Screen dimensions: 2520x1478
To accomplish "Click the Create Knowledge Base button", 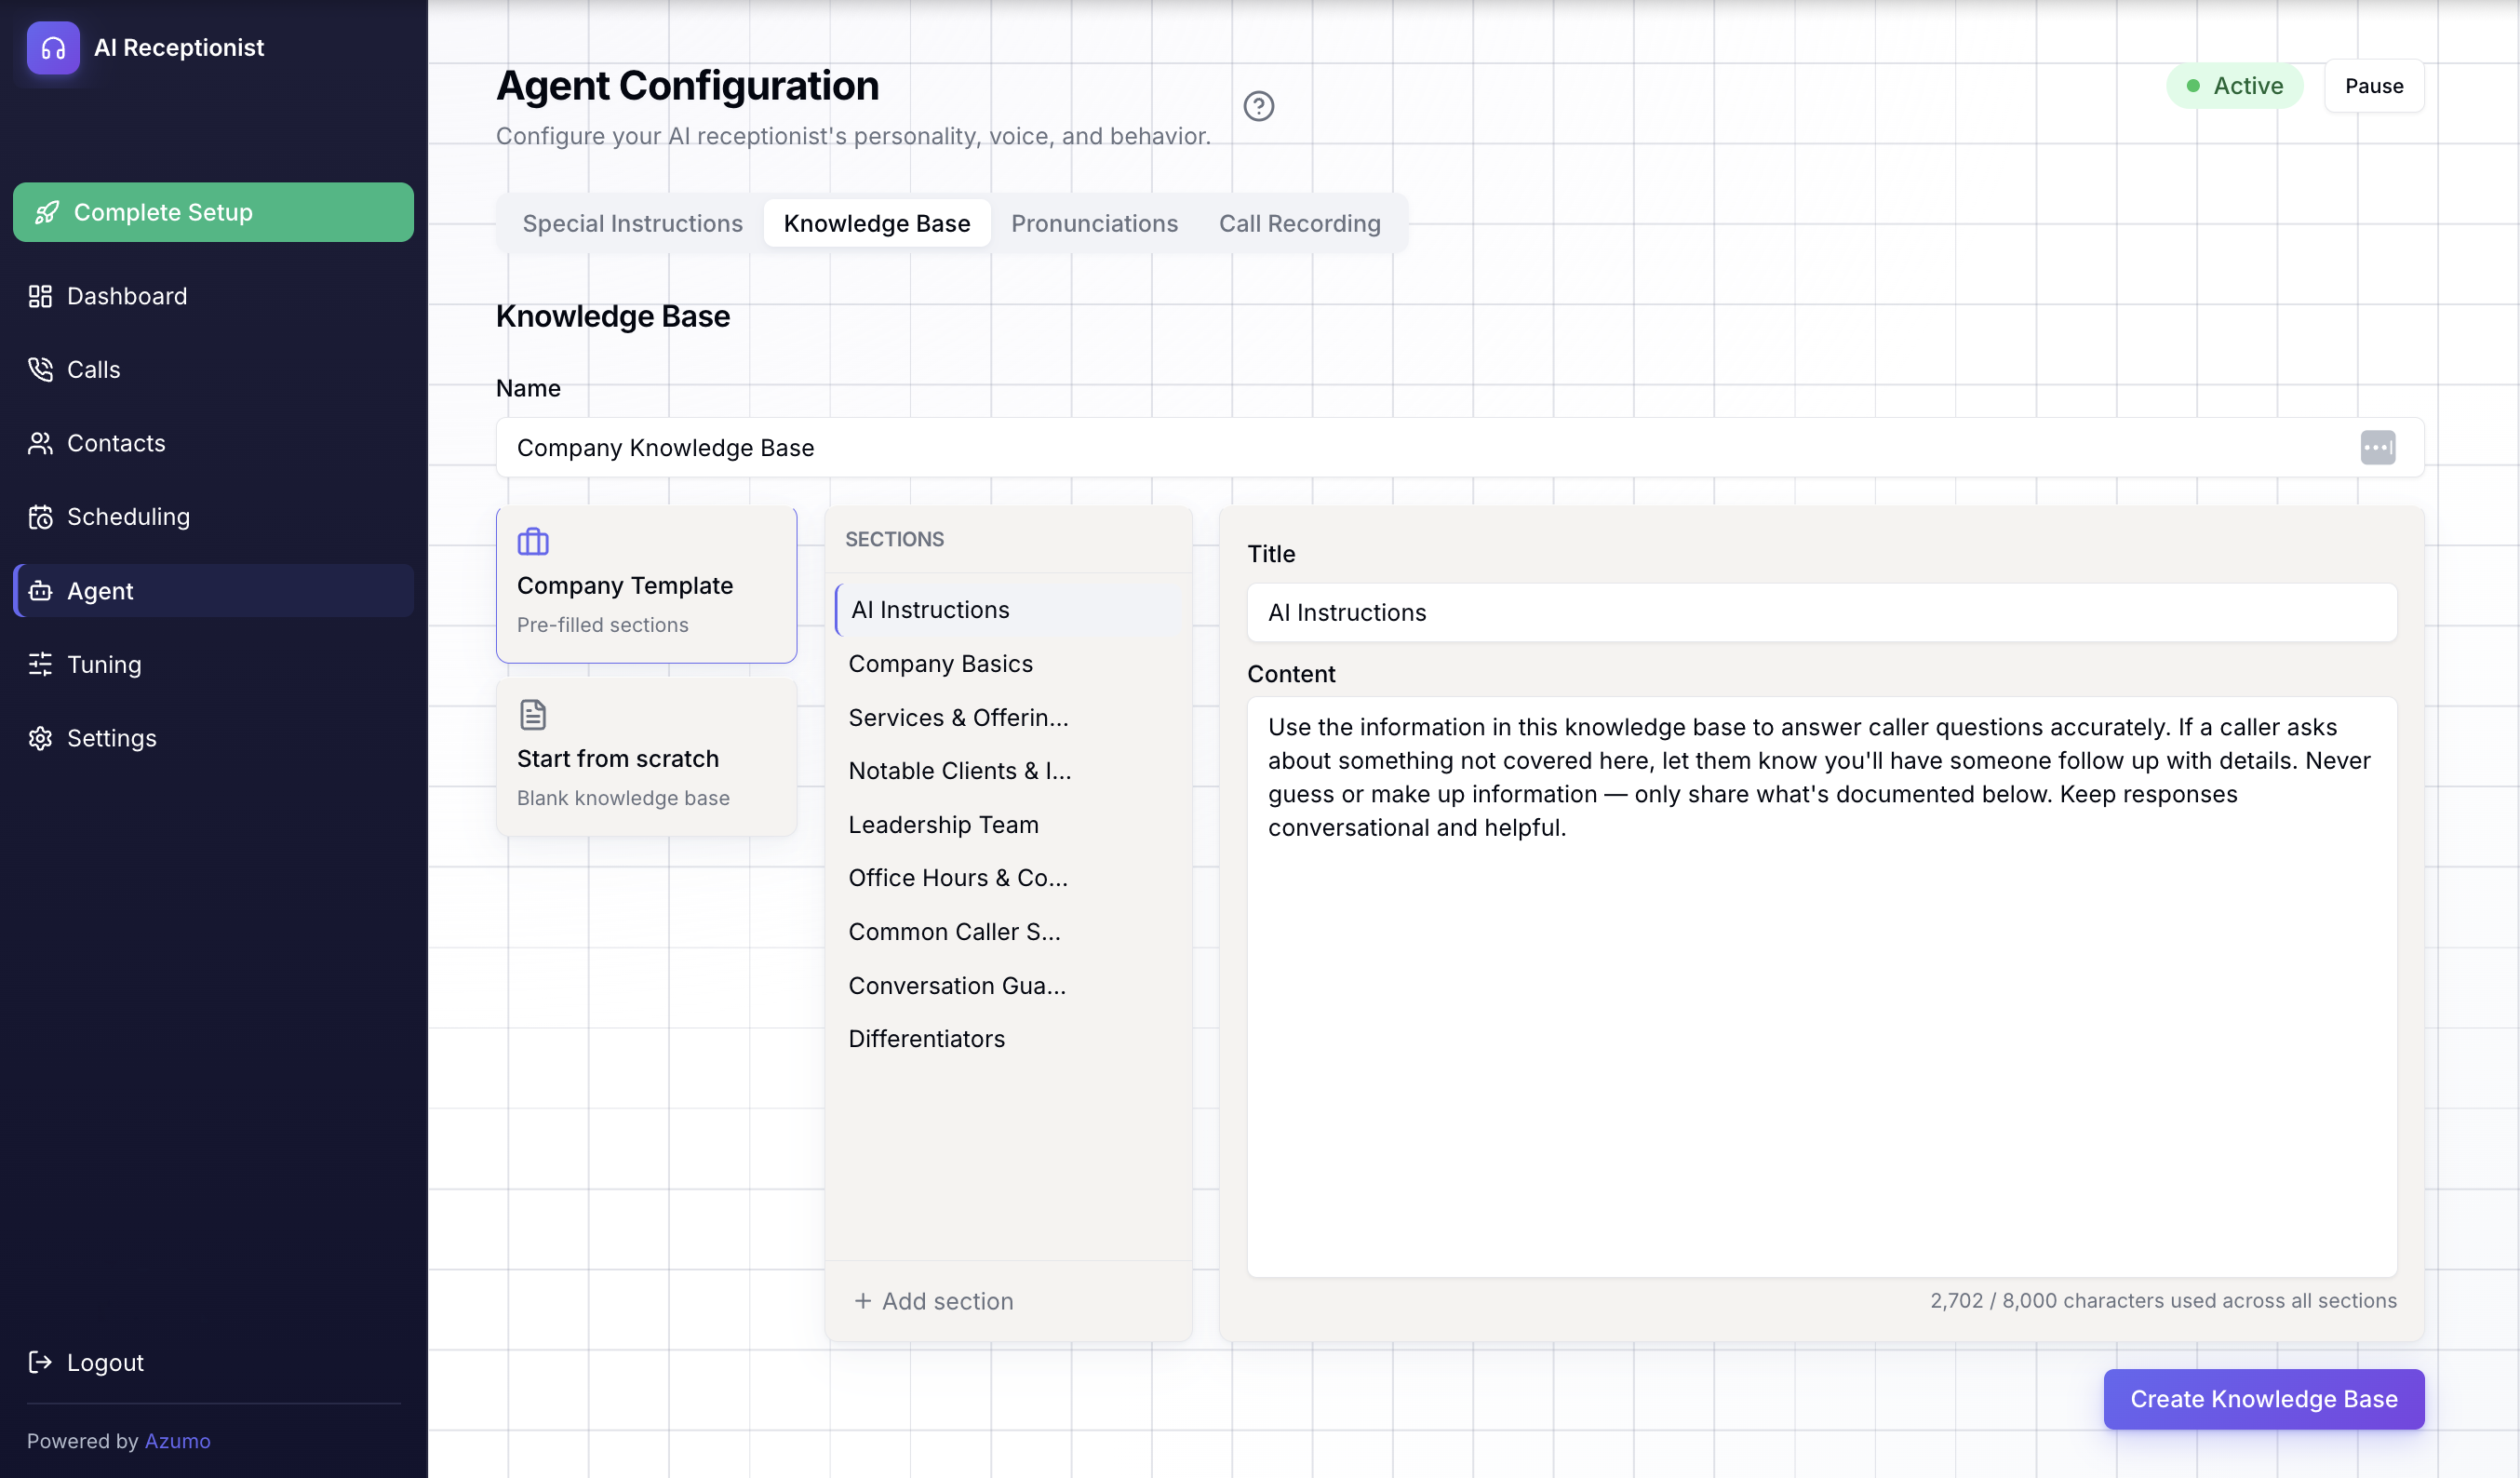I will [x=2263, y=1398].
